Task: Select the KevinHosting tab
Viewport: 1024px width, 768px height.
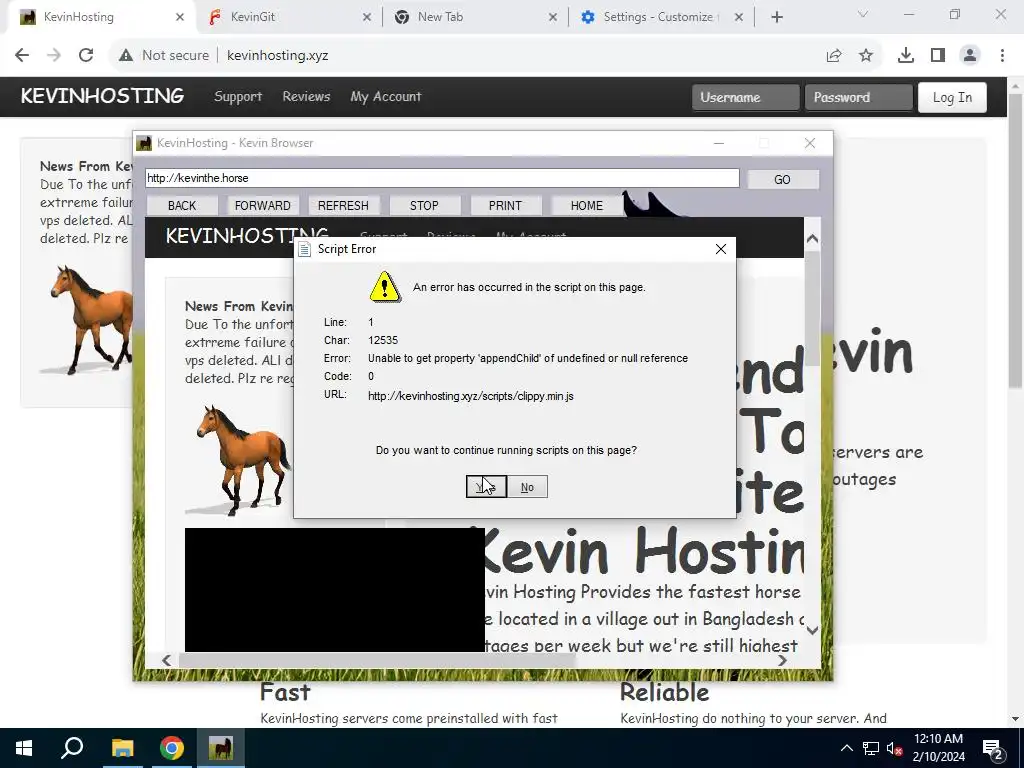Action: click(x=101, y=17)
